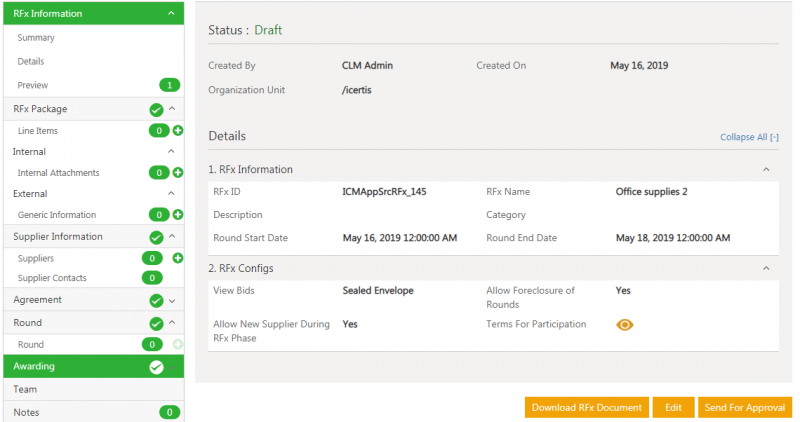The width and height of the screenshot is (800, 422).
Task: Collapse the 1. RFx Information details panel
Action: pyautogui.click(x=766, y=170)
